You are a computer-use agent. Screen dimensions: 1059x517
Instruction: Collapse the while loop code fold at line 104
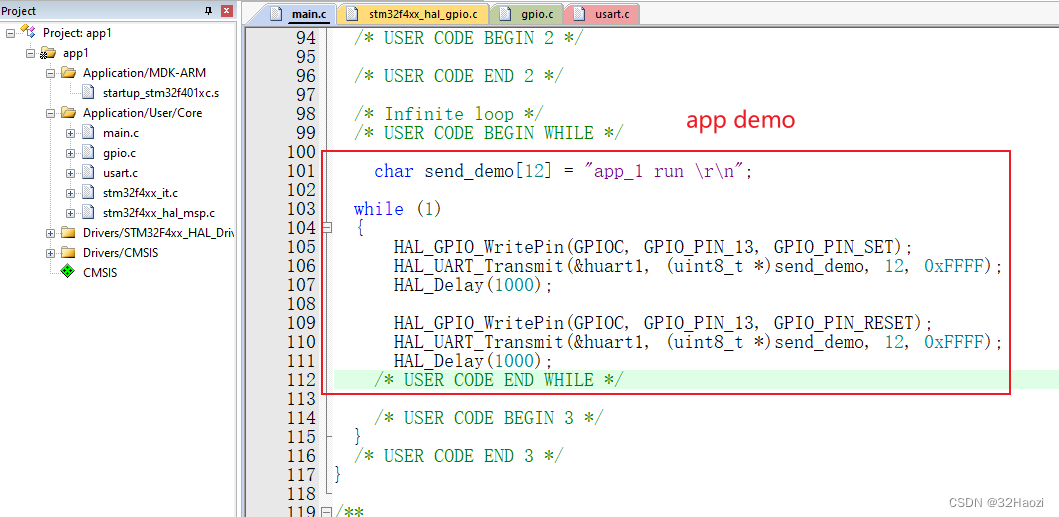(327, 228)
